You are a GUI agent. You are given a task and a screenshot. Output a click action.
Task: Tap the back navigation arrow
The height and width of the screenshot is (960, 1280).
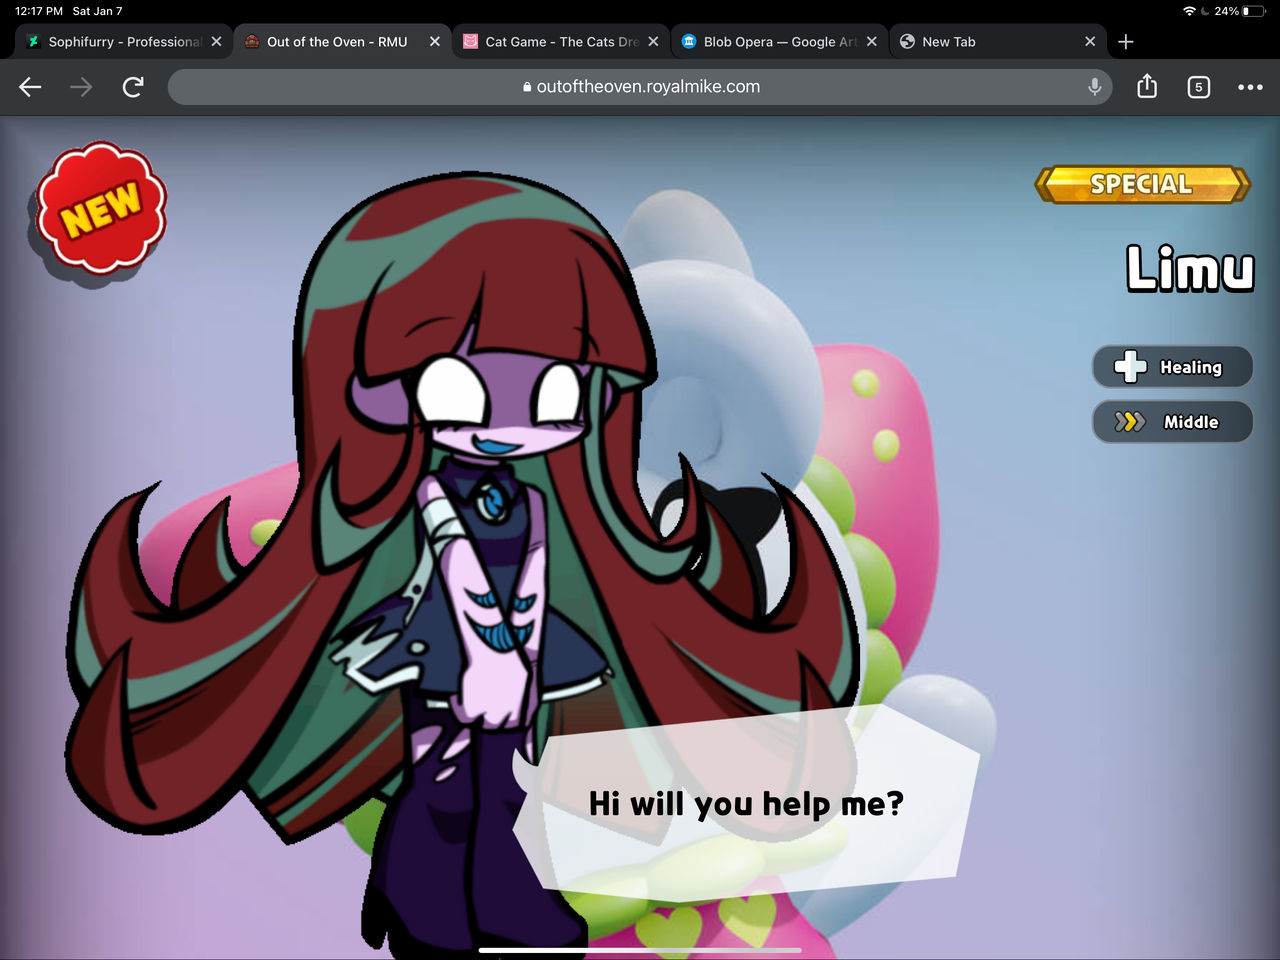30,87
